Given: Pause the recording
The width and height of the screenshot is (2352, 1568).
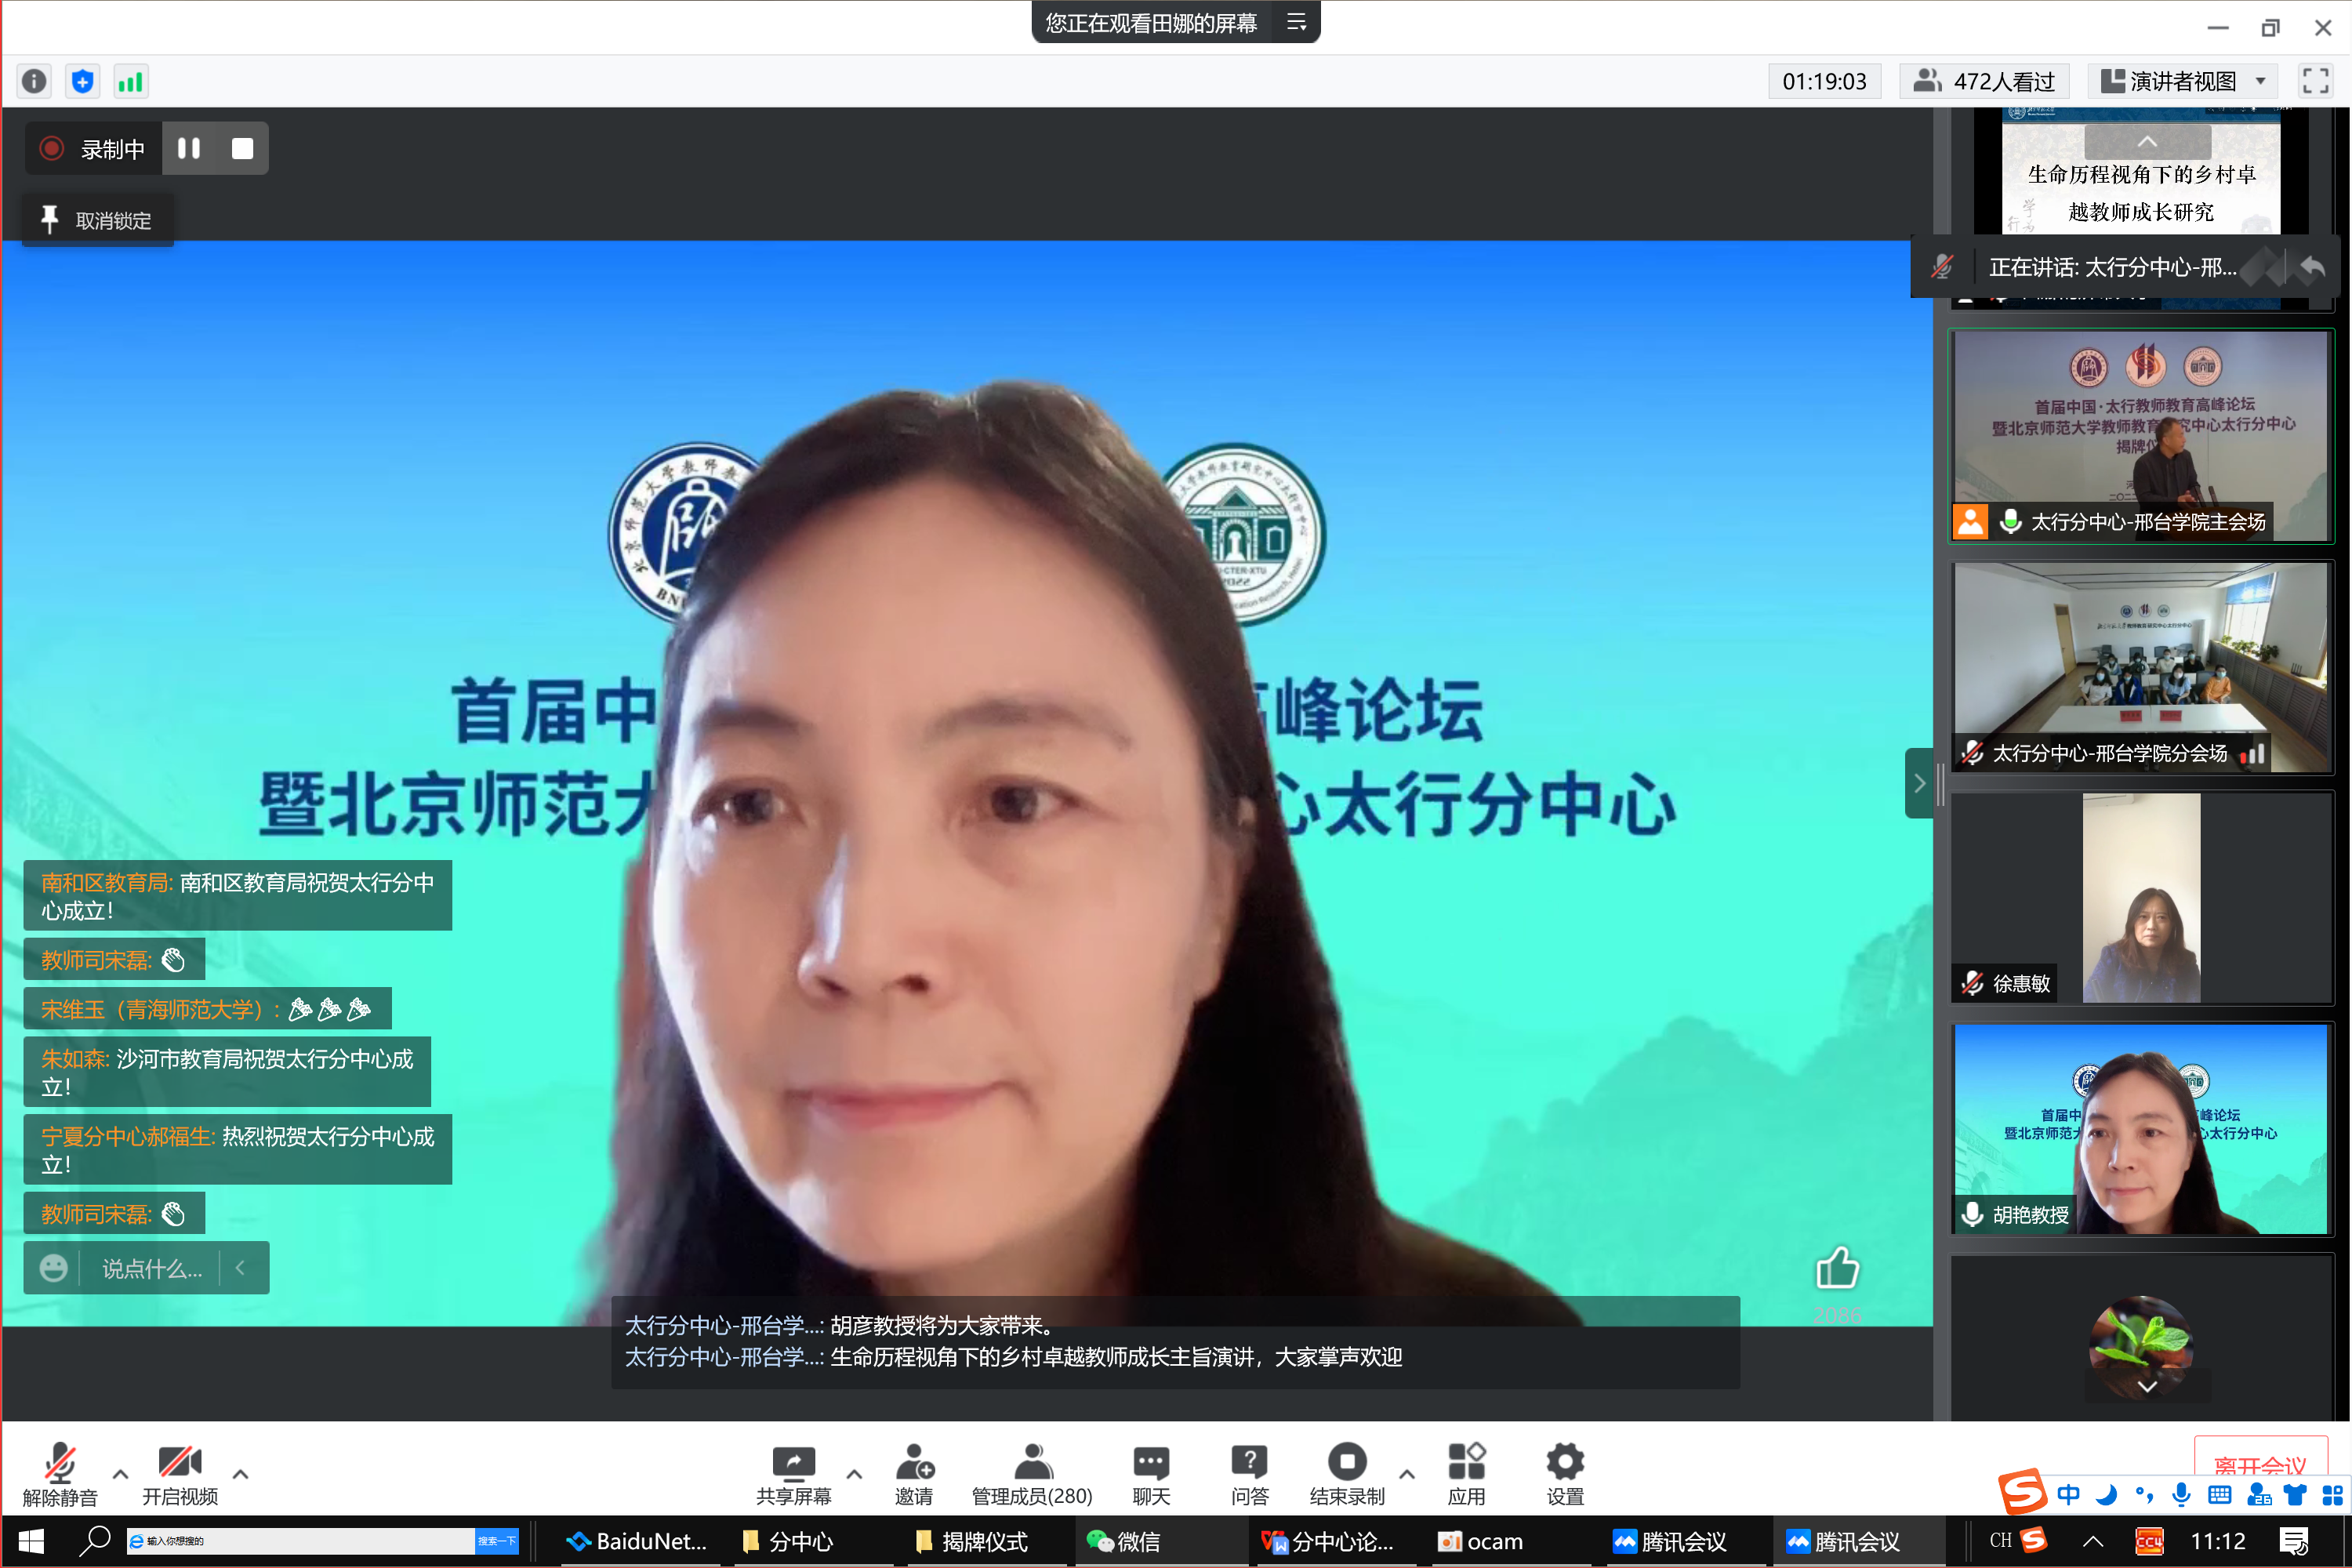Looking at the screenshot, I should click(x=189, y=148).
